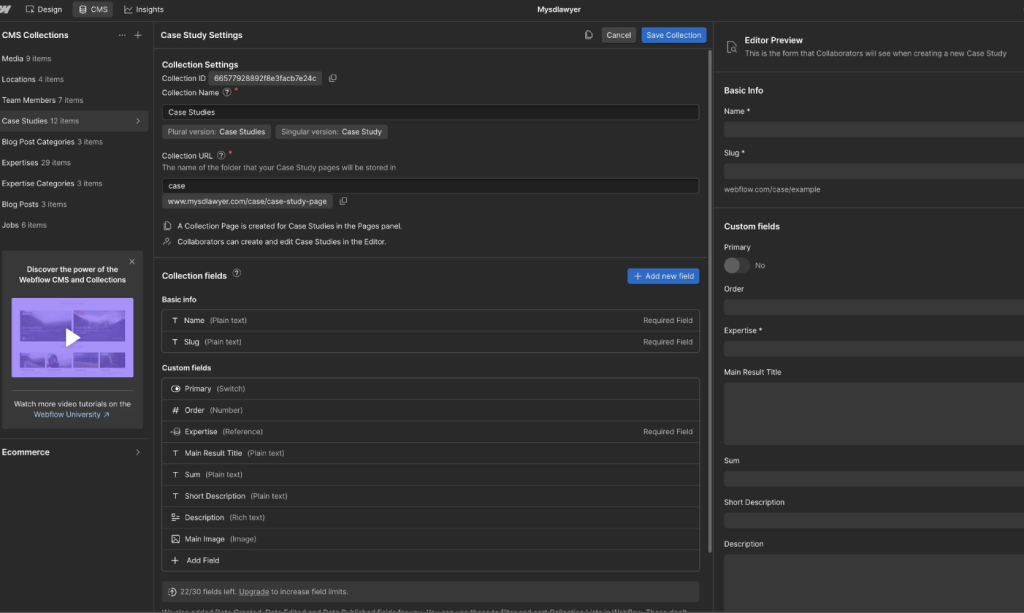This screenshot has height=613, width=1024.
Task: Toggle the Primary switch in preview
Action: point(736,266)
